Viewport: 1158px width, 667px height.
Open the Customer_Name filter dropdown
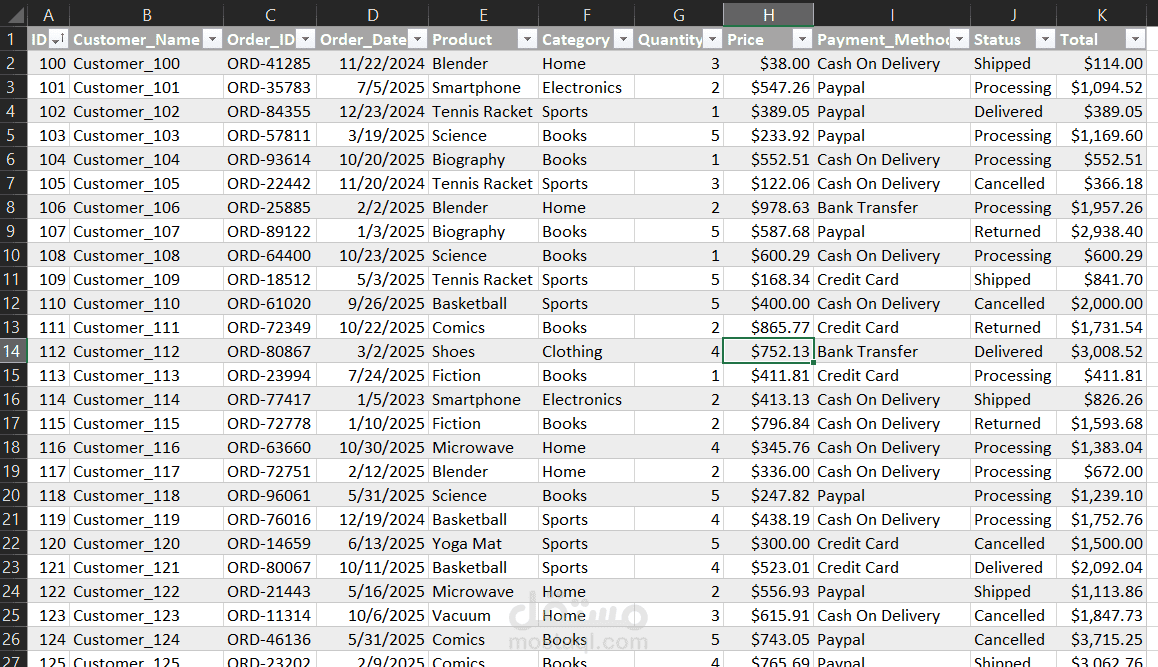[x=212, y=39]
